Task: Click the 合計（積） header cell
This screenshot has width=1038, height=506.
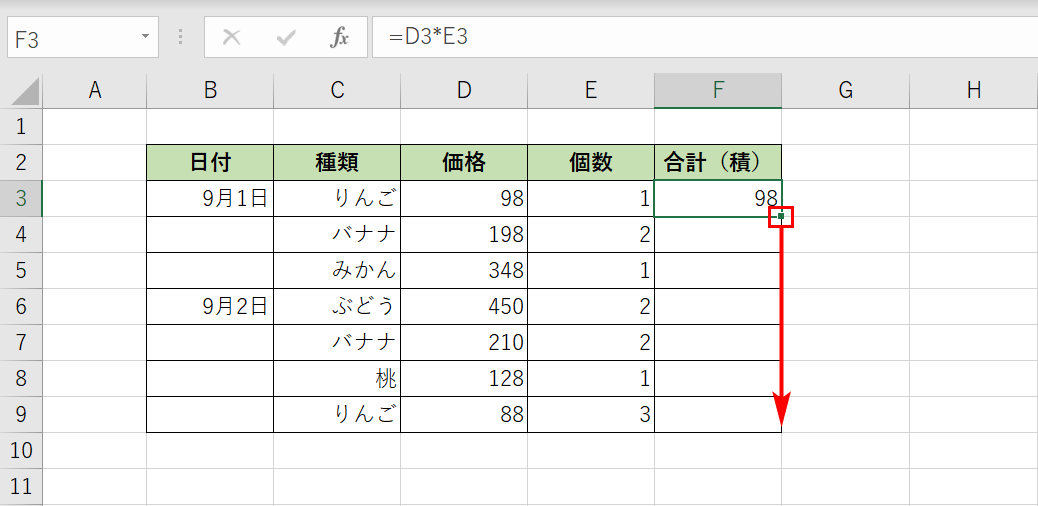Action: [x=718, y=162]
